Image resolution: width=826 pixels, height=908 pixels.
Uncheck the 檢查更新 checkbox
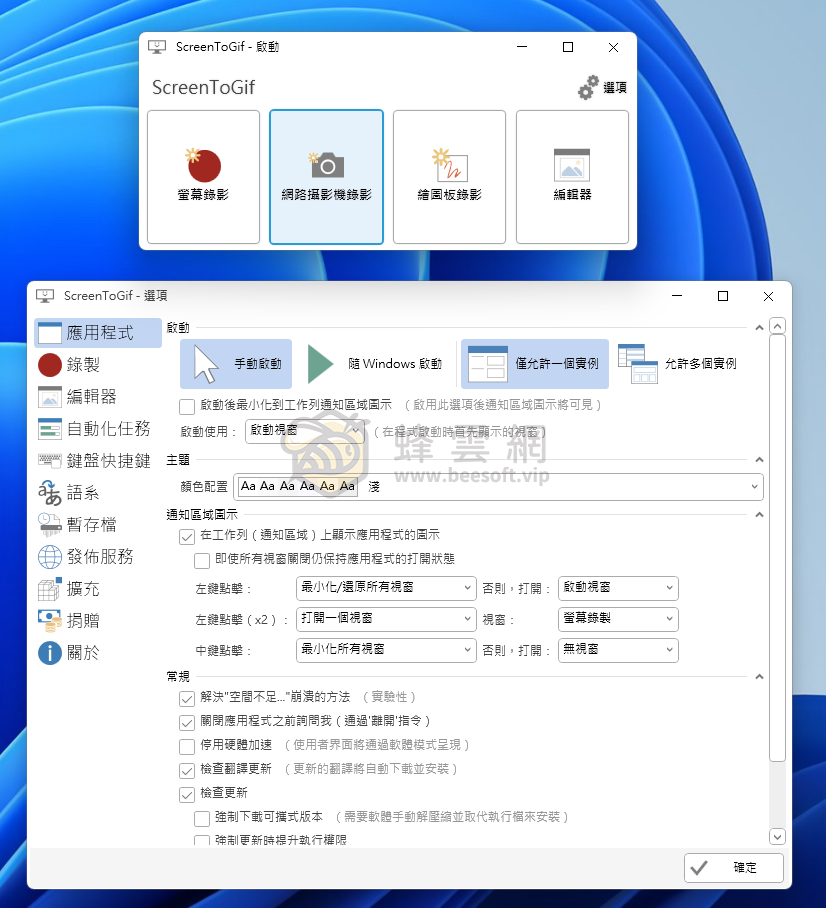click(x=187, y=794)
